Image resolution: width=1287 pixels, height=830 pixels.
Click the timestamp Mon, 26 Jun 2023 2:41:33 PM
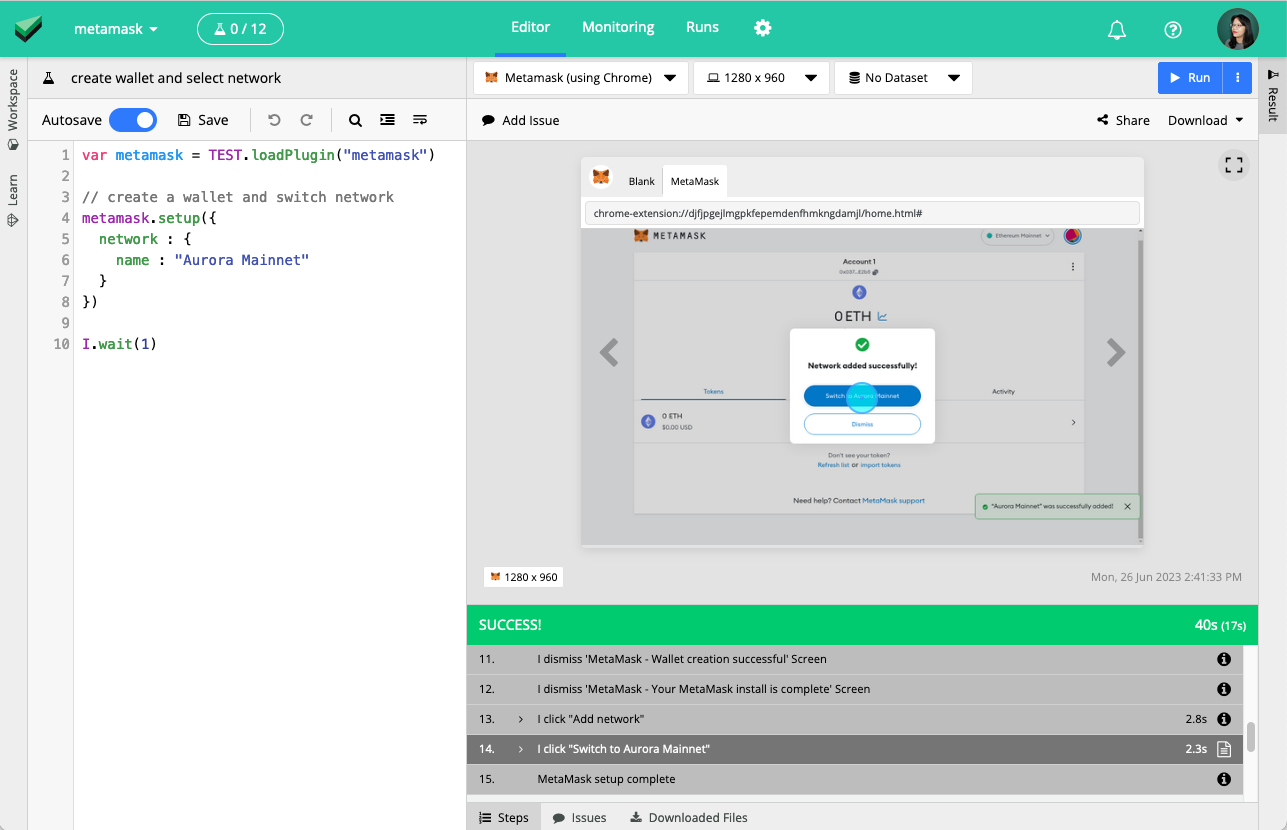point(1166,577)
